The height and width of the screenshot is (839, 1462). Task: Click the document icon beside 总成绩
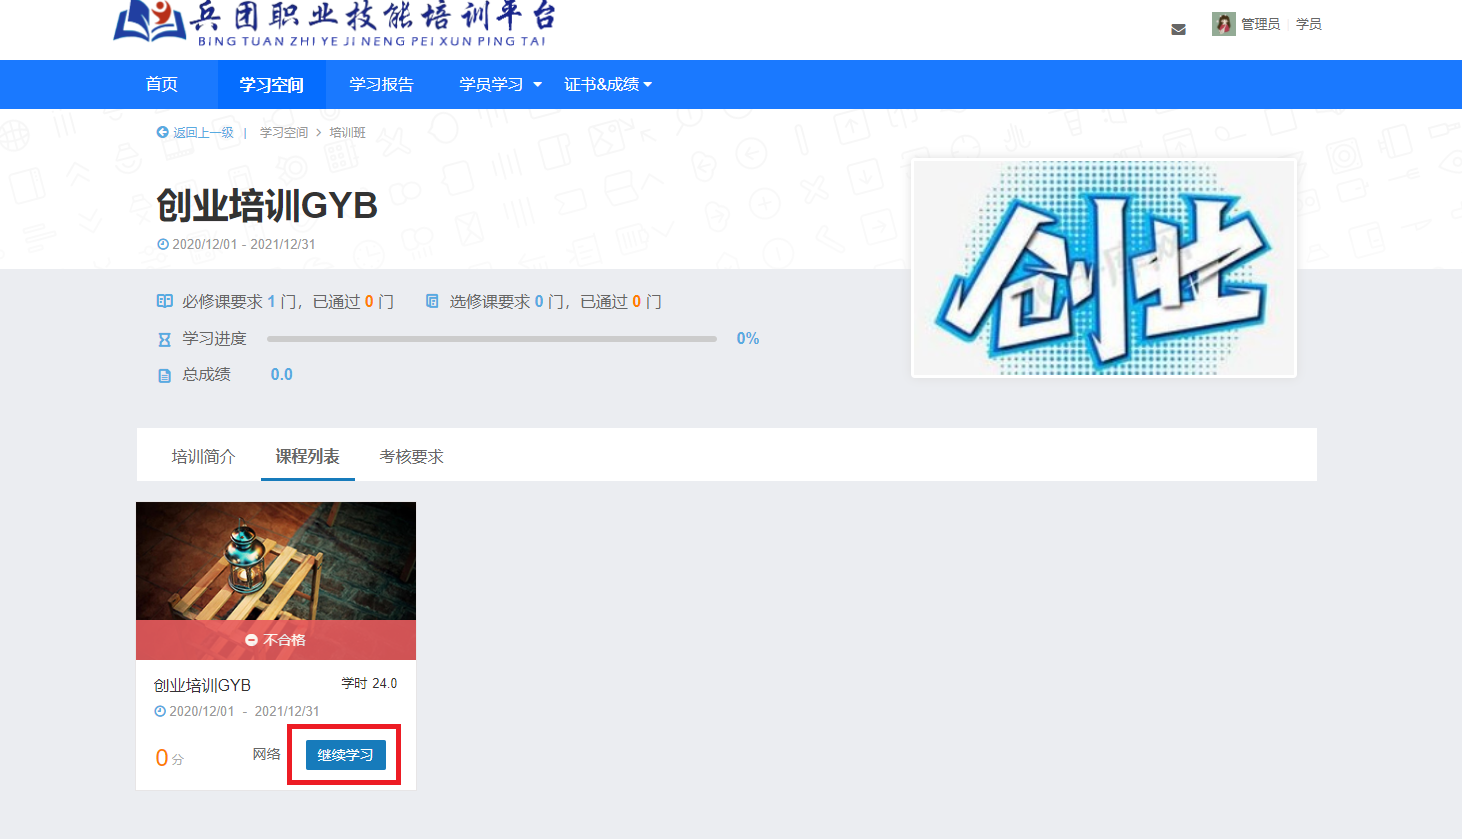click(x=165, y=376)
